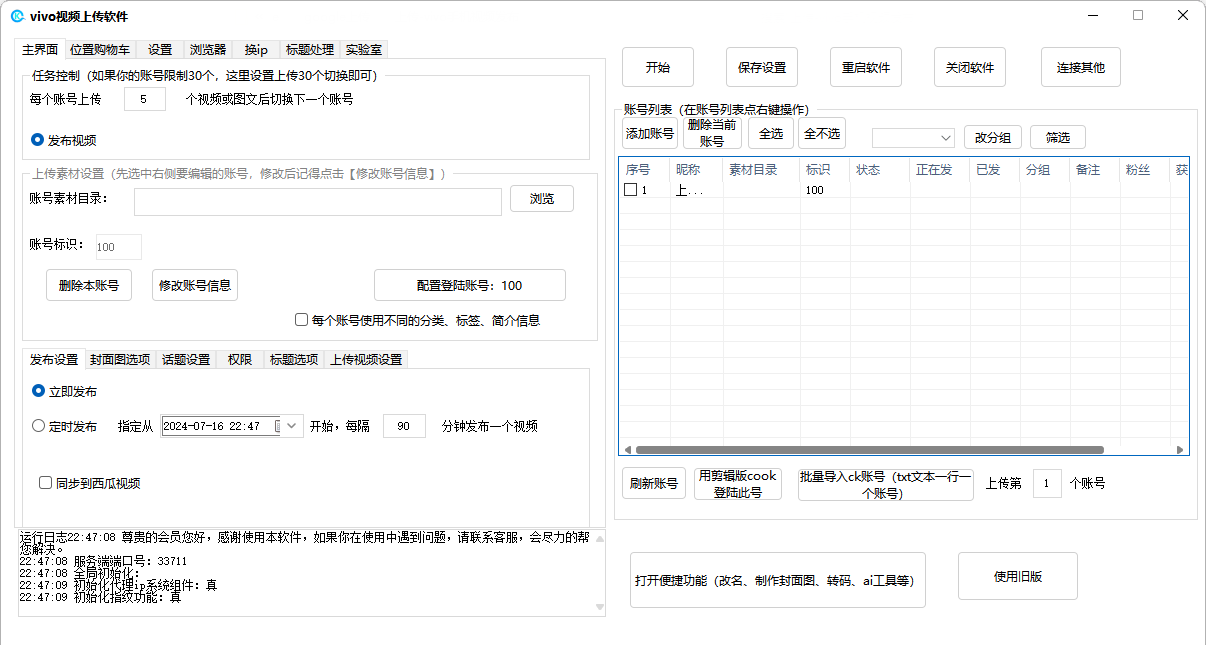Click log panel scroll-down arrow
Image resolution: width=1206 pixels, height=645 pixels.
(599, 606)
